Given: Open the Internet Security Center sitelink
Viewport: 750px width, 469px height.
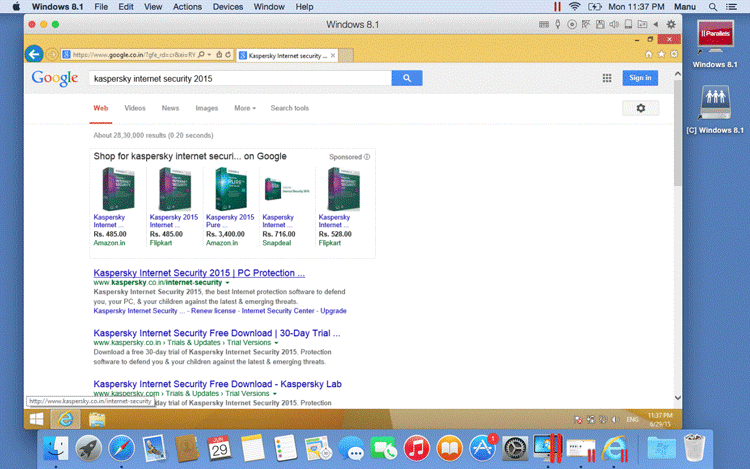Looking at the screenshot, I should point(278,311).
